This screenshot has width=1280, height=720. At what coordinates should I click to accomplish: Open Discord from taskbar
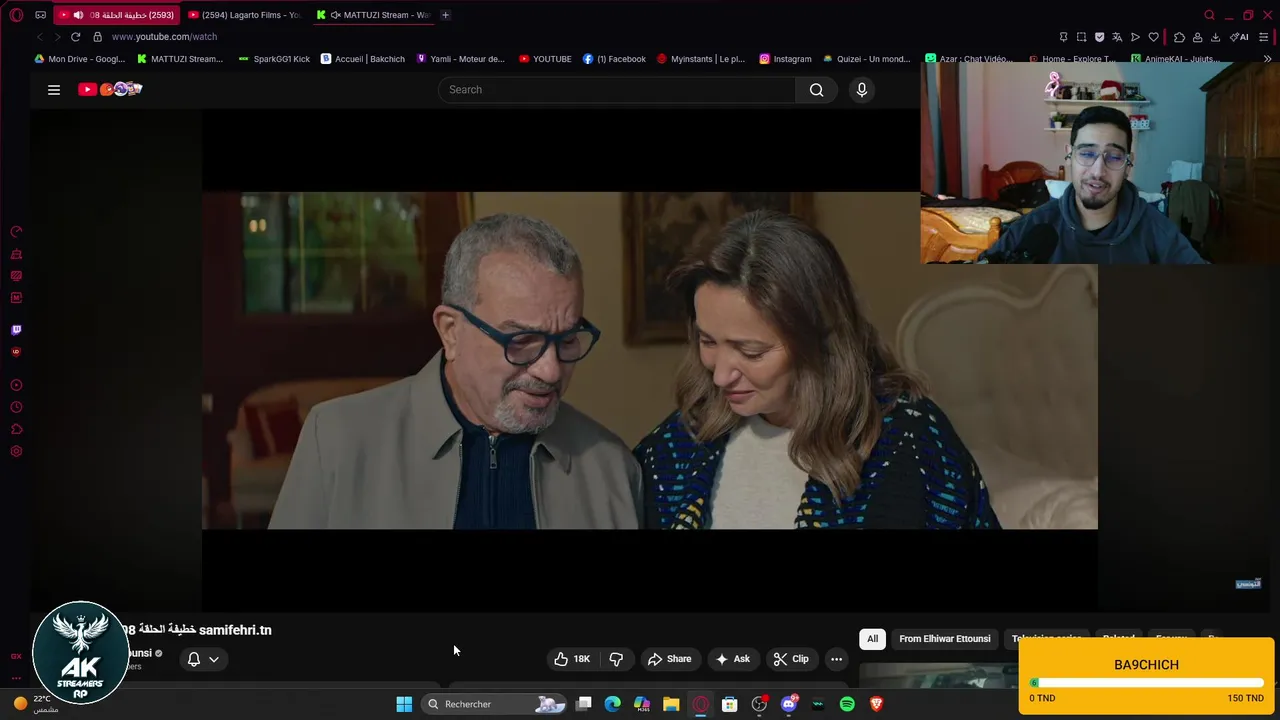pyautogui.click(x=789, y=704)
